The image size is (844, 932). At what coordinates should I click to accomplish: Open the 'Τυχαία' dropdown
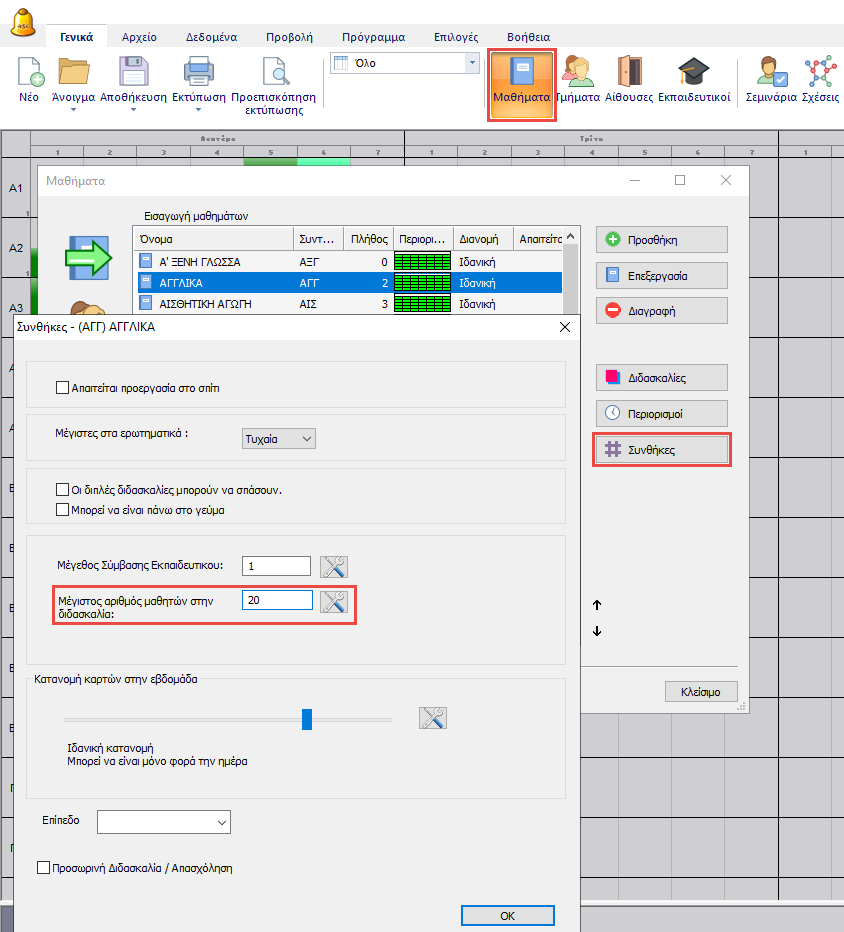click(279, 438)
